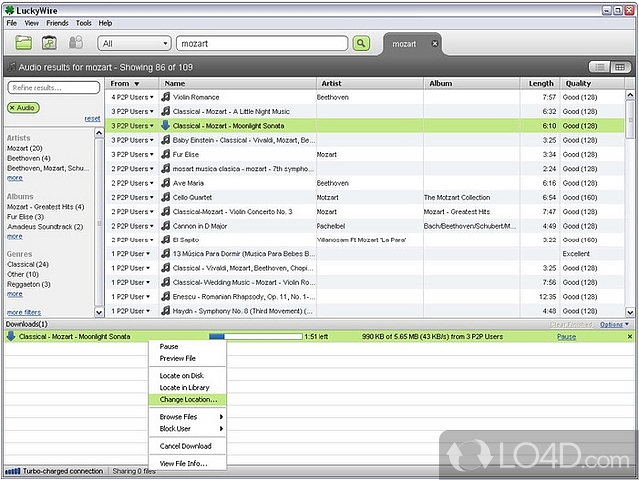Click the download progress bar
The width and height of the screenshot is (639, 480).
[255, 337]
